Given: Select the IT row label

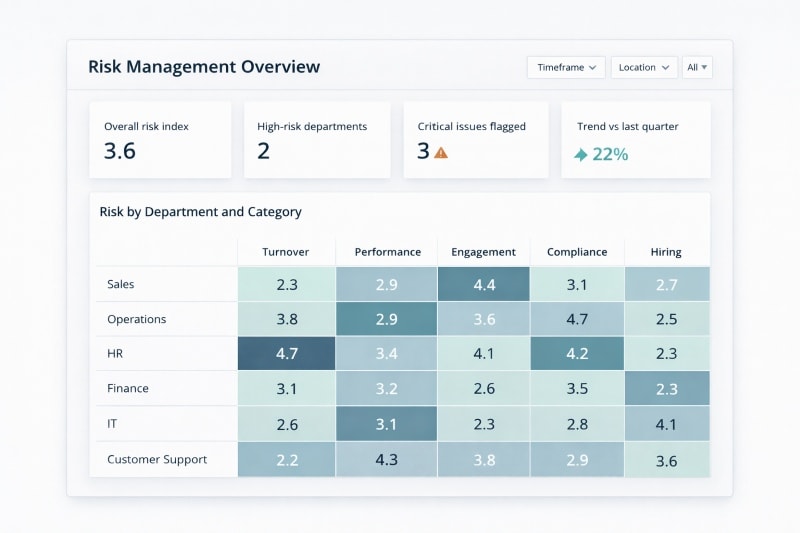Looking at the screenshot, I should pos(112,423).
